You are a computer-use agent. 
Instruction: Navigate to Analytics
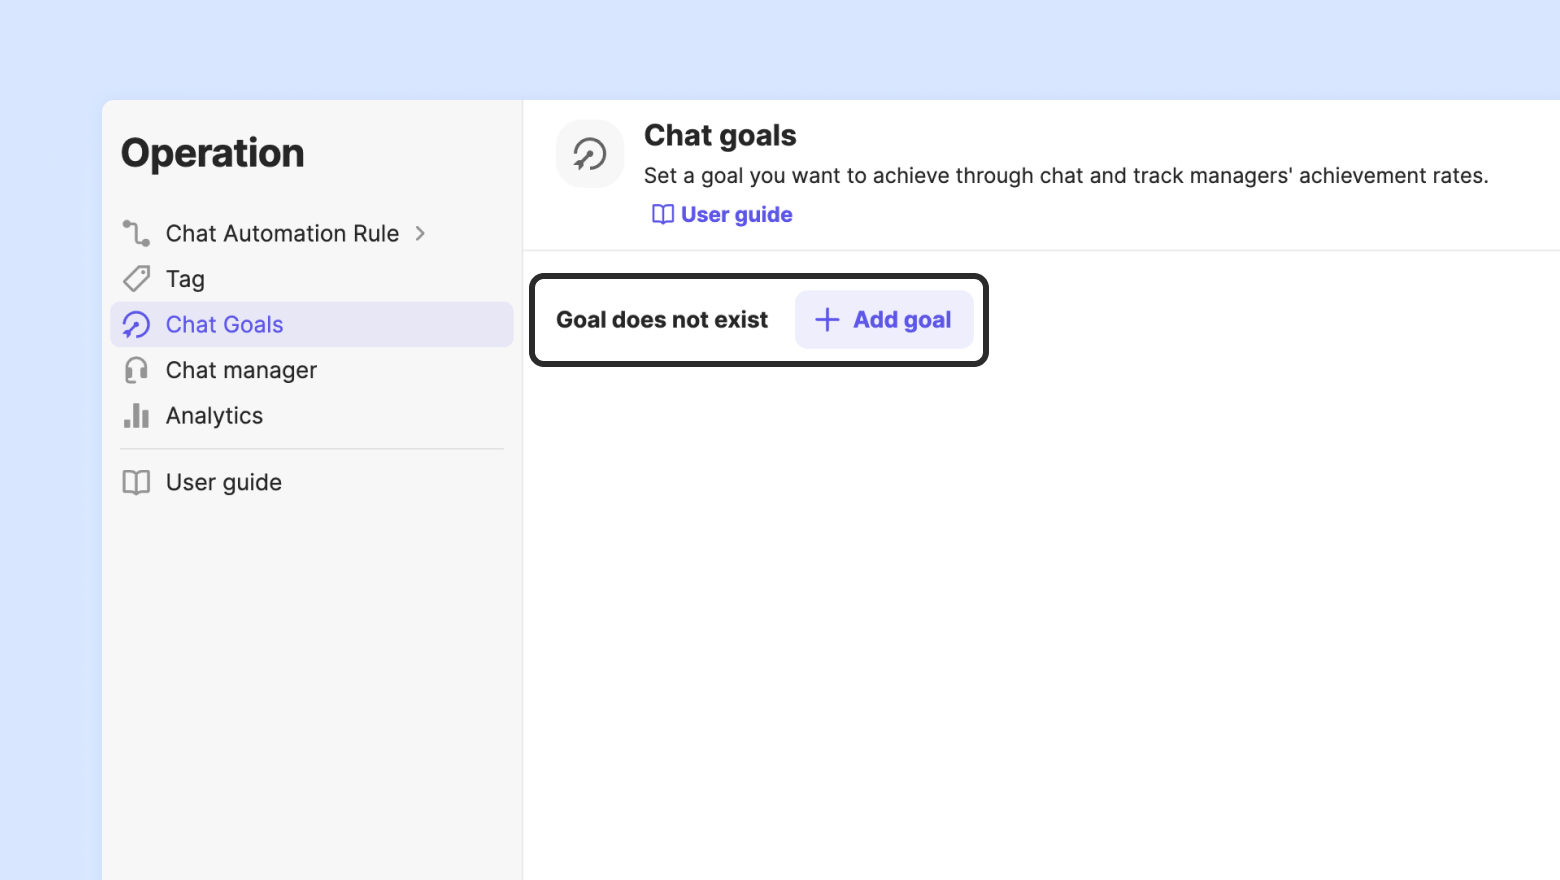(x=214, y=416)
